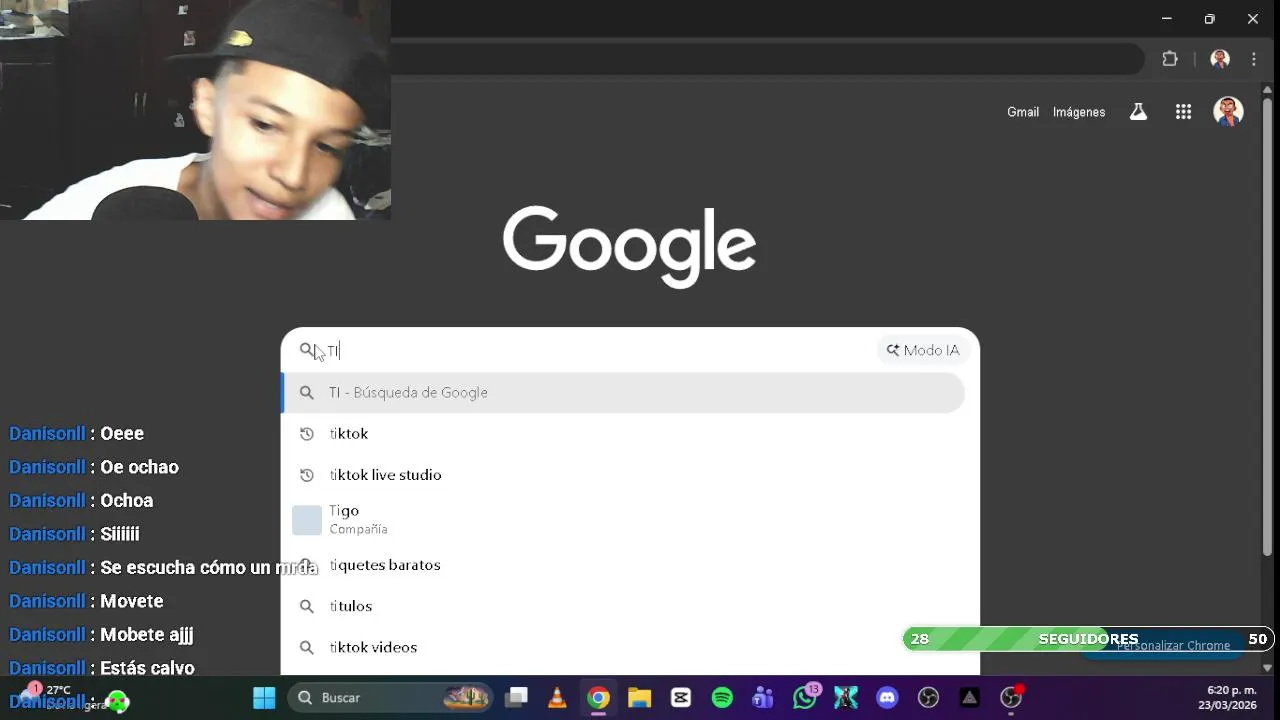The image size is (1280, 720).
Task: Click the Google search text field
Action: (600, 350)
